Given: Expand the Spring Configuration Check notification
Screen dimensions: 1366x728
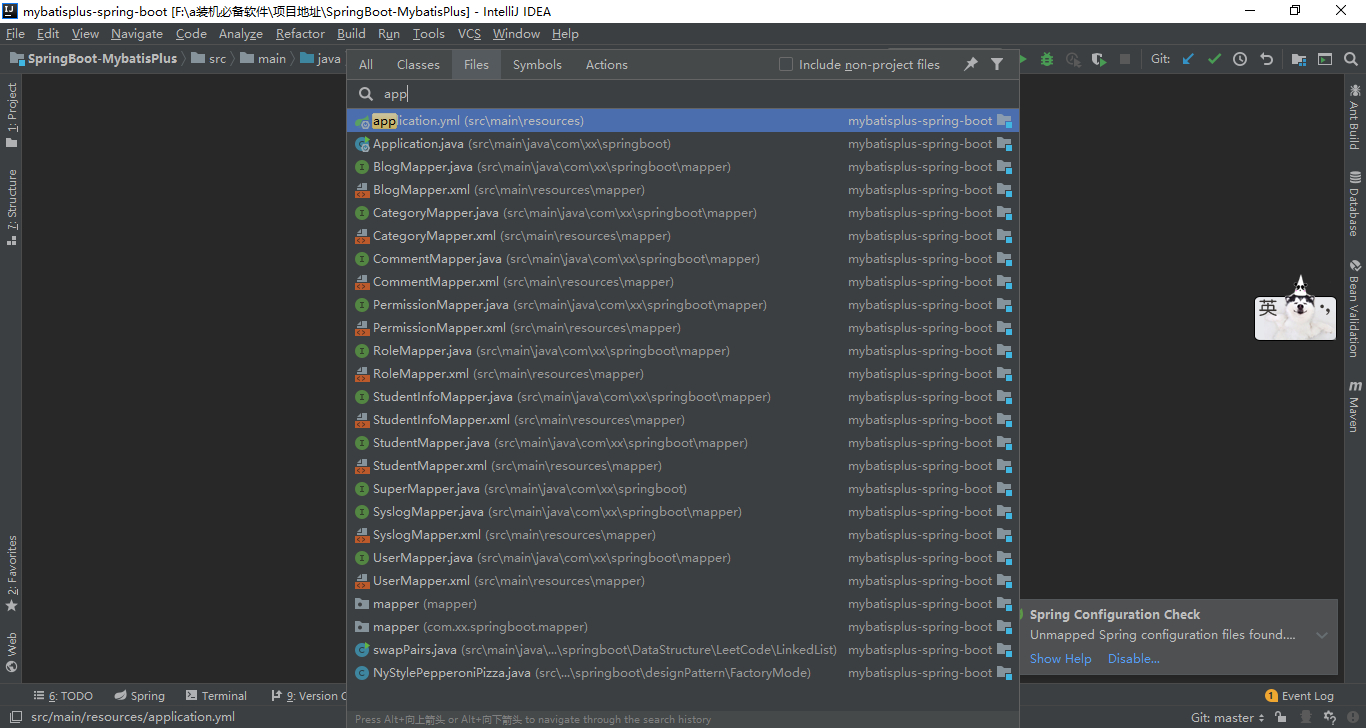Looking at the screenshot, I should tap(1322, 635).
